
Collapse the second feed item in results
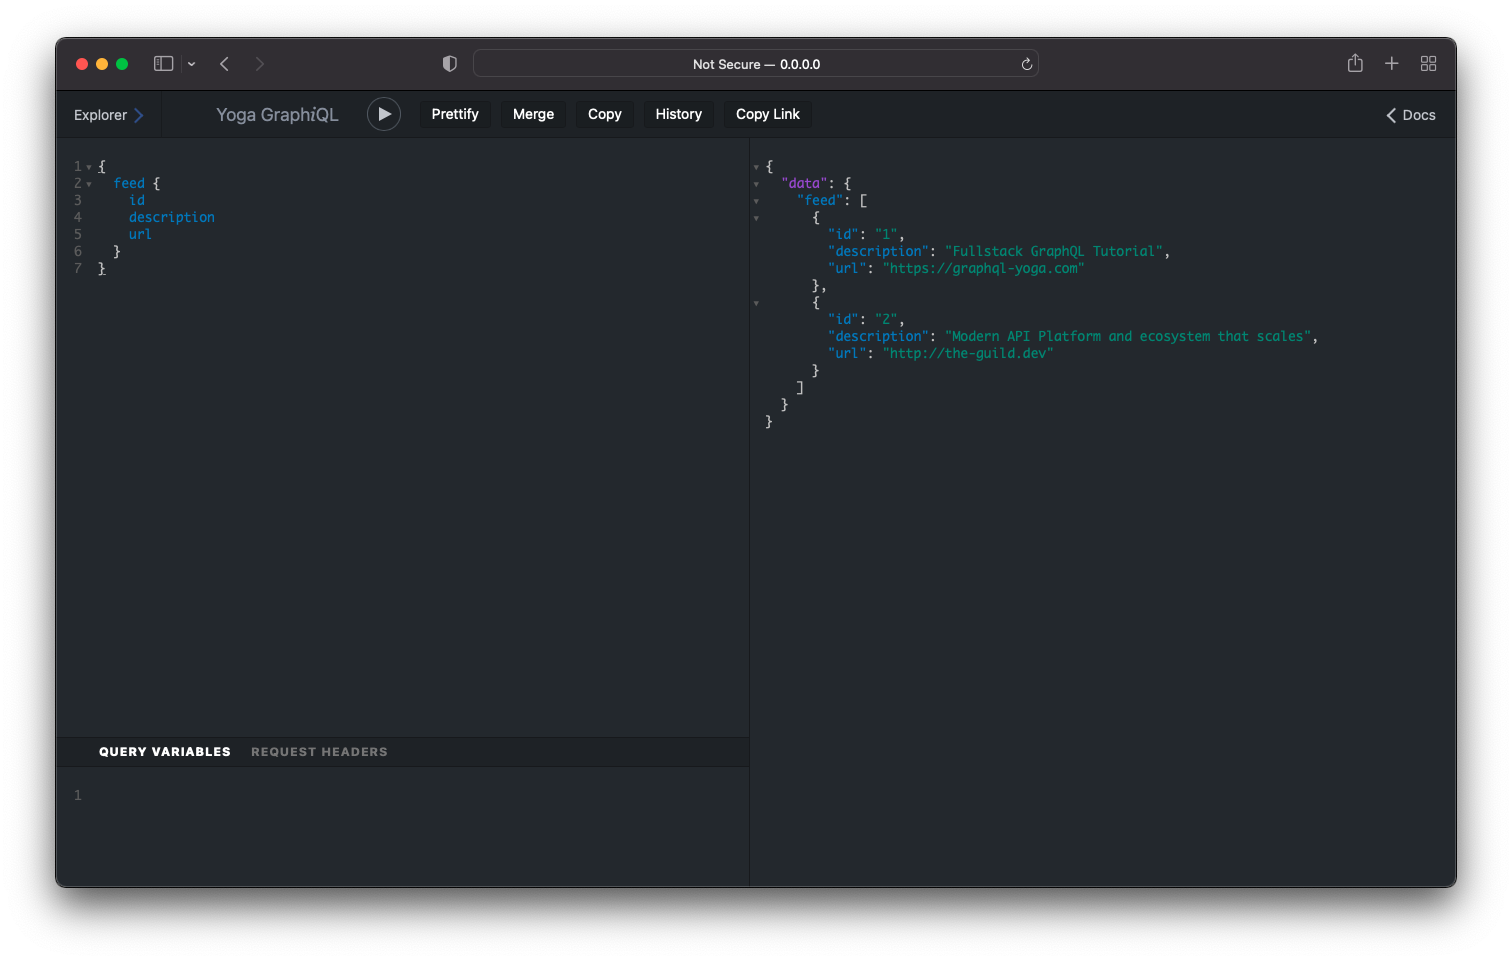coord(756,302)
